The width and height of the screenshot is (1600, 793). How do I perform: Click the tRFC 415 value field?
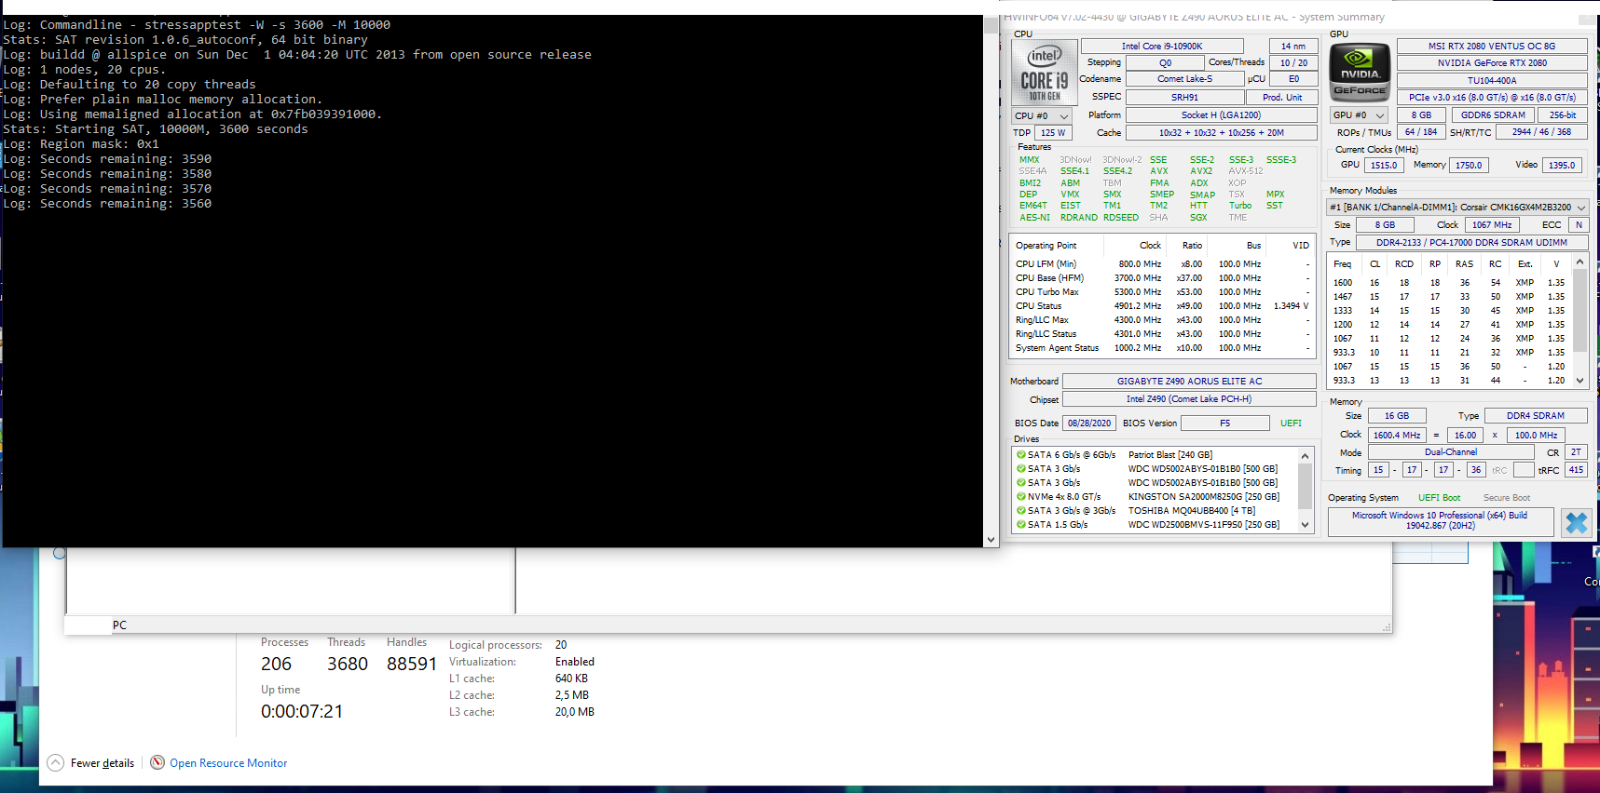click(x=1576, y=470)
